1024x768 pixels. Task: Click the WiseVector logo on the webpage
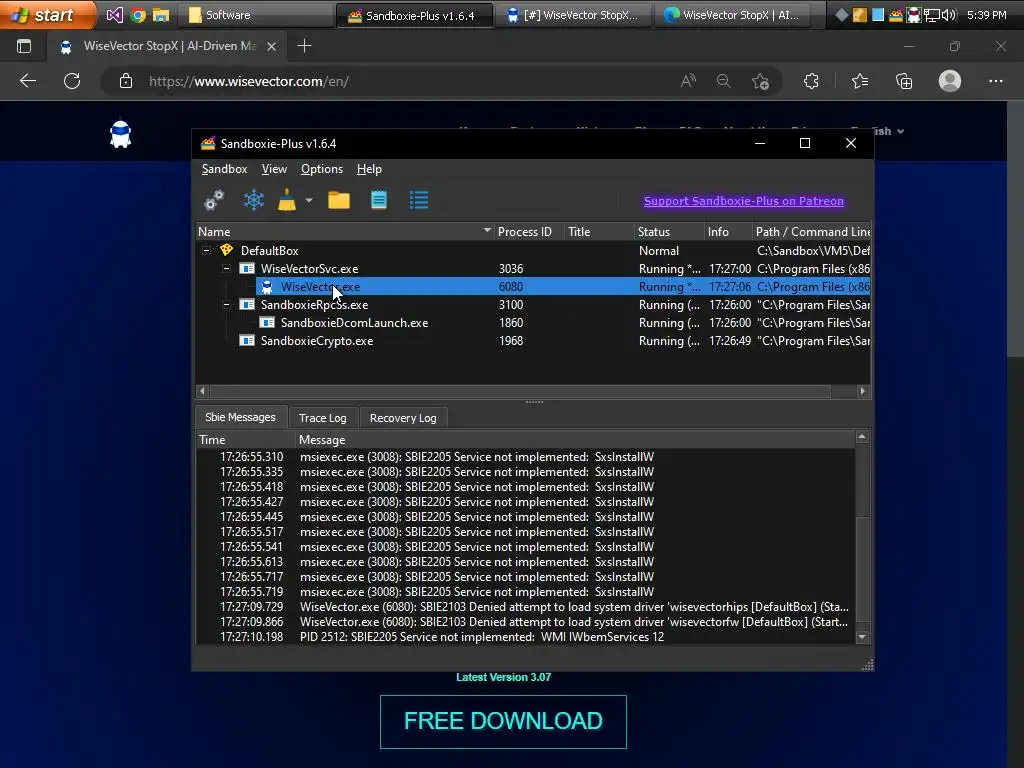(x=121, y=134)
